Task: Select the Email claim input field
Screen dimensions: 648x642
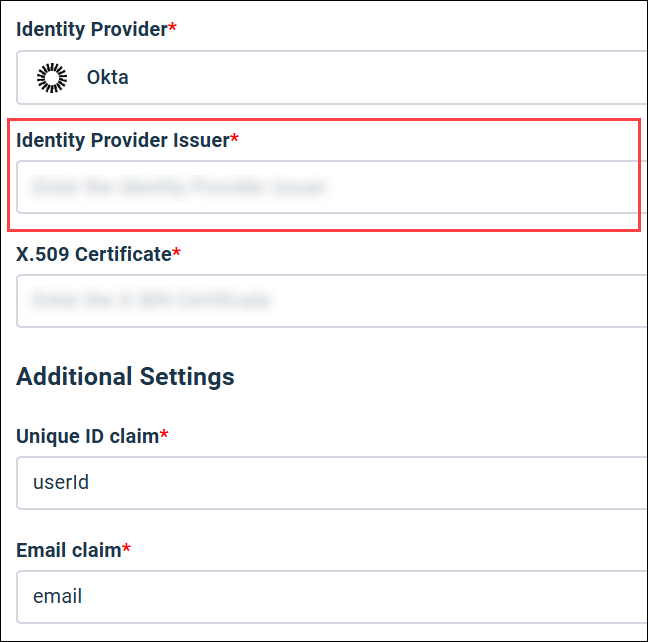Action: (x=330, y=597)
